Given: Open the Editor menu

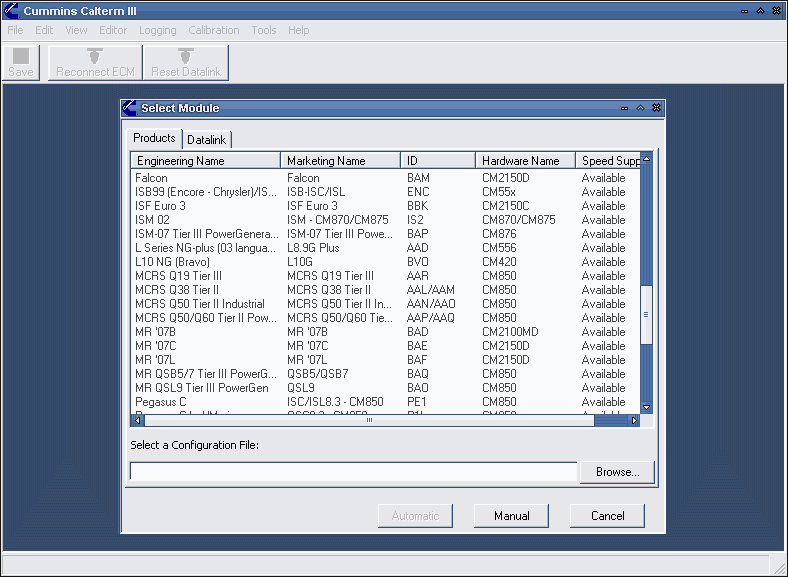Looking at the screenshot, I should click(113, 30).
